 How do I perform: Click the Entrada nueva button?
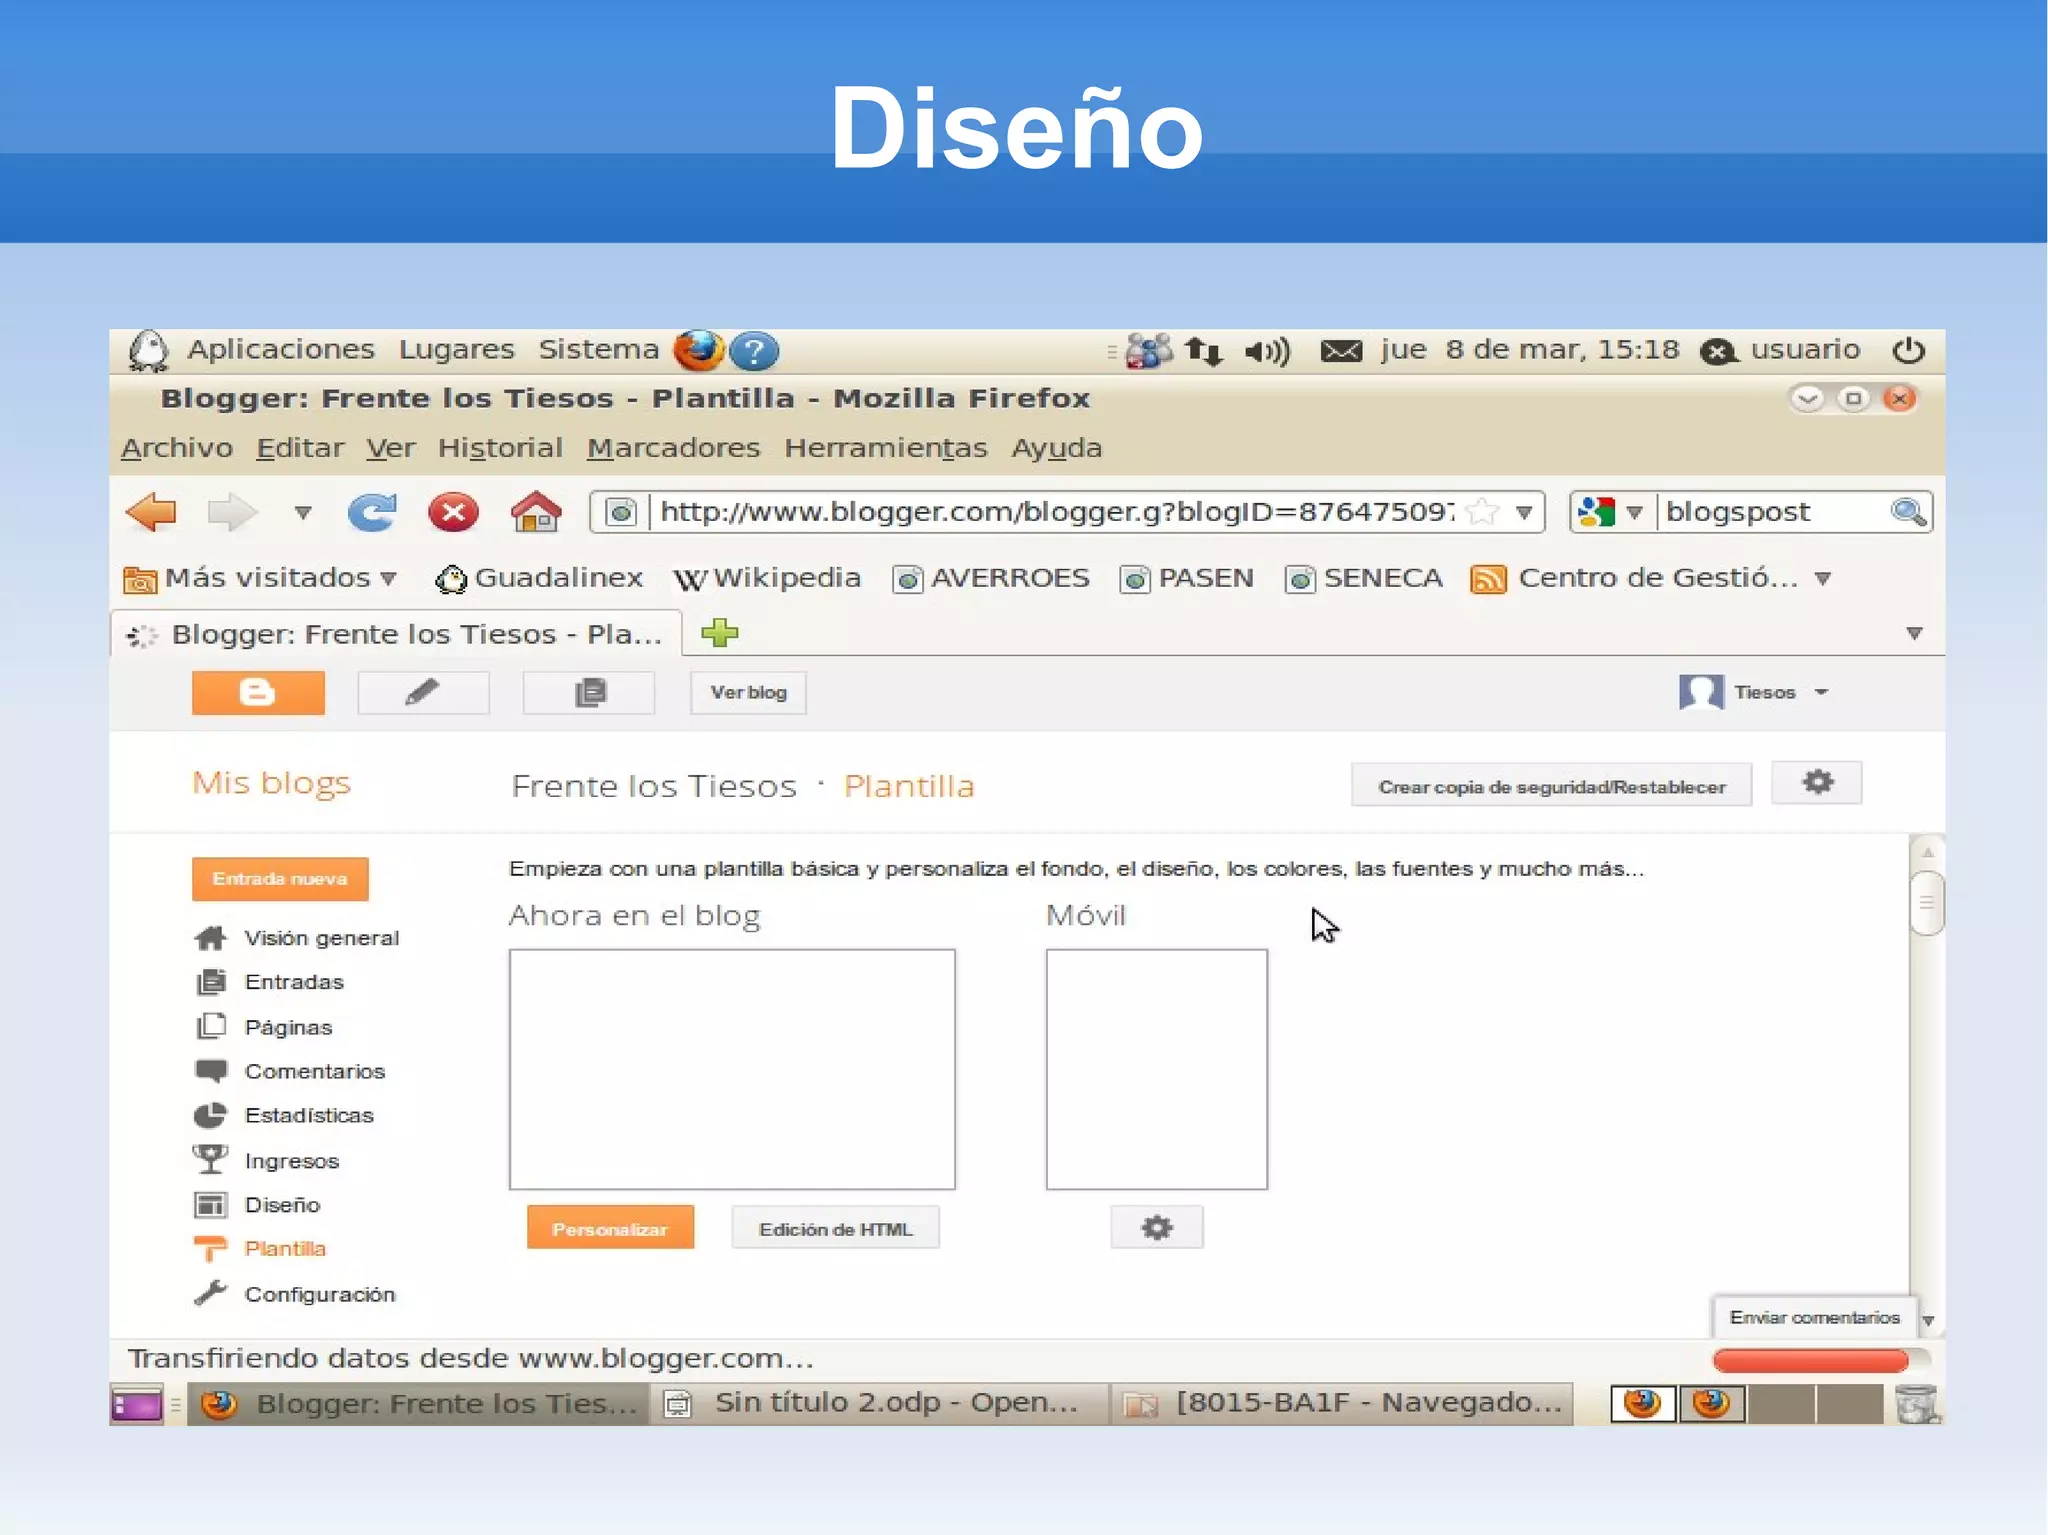[280, 879]
